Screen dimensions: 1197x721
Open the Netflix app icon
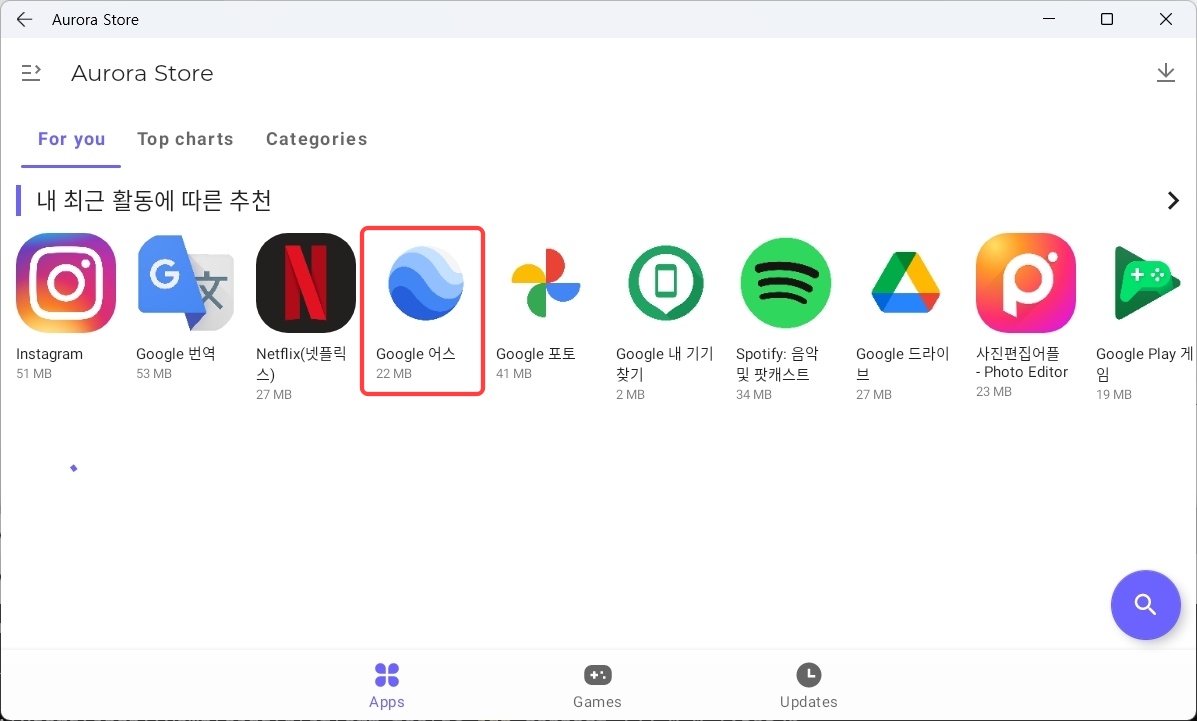[x=305, y=283]
